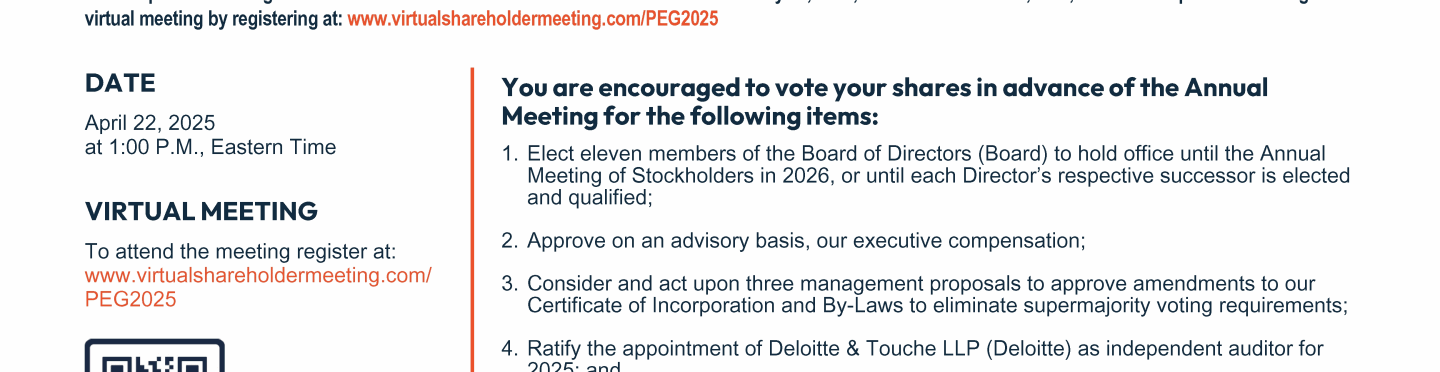This screenshot has width=1440, height=372.
Task: Follow the registration link under Virtual Meeting heading
Action: pos(258,287)
